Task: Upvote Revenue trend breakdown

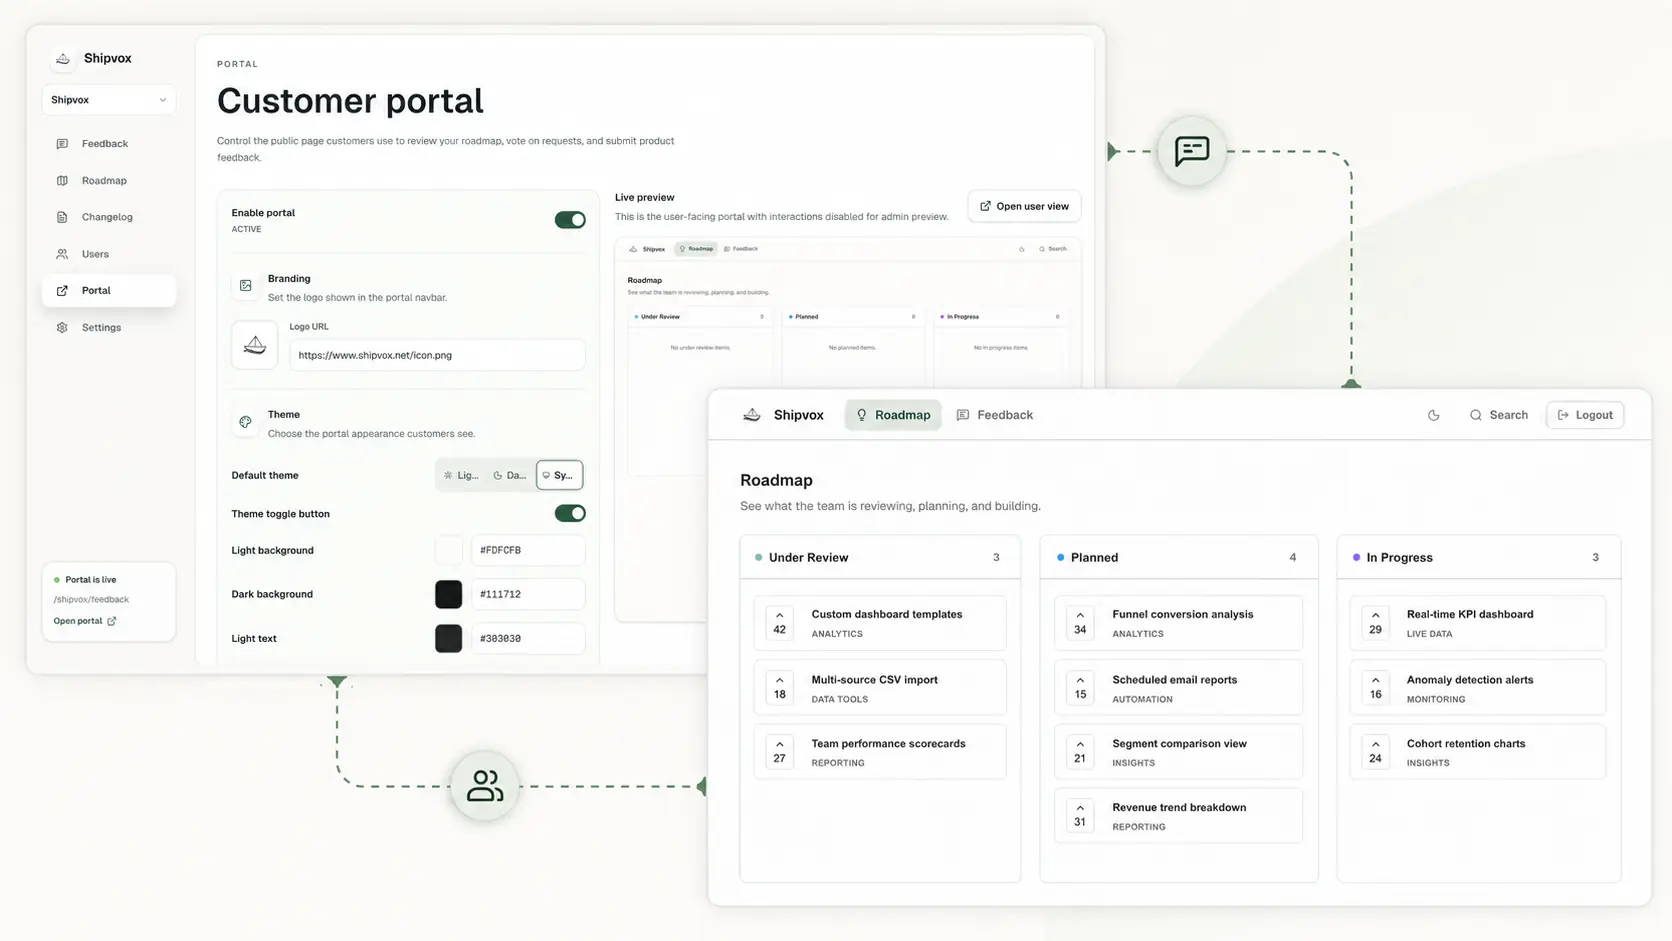Action: (x=1080, y=815)
